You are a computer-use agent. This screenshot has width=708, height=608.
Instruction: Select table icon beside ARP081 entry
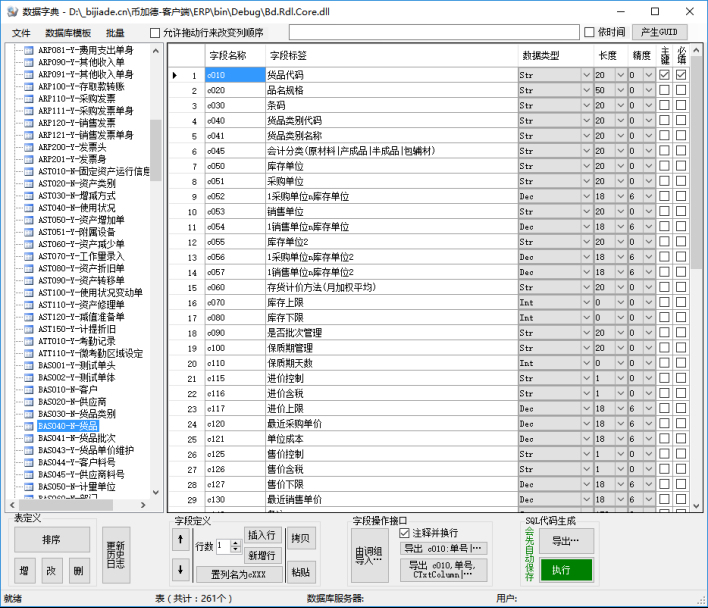pyautogui.click(x=28, y=50)
